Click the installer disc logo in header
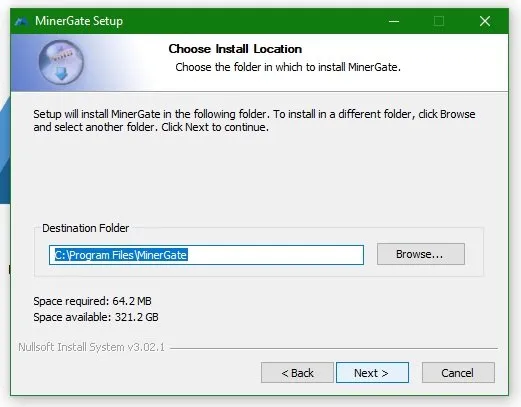 pyautogui.click(x=61, y=62)
